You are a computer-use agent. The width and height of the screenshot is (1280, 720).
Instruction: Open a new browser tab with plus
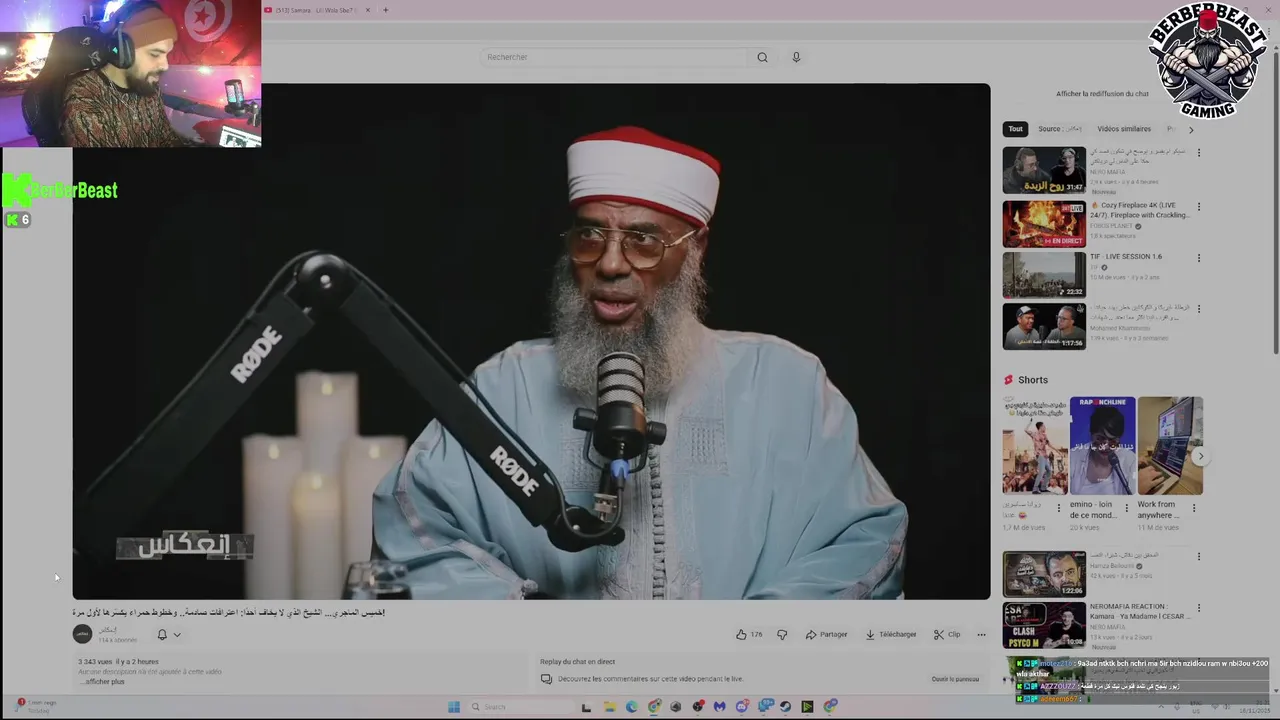tap(385, 10)
